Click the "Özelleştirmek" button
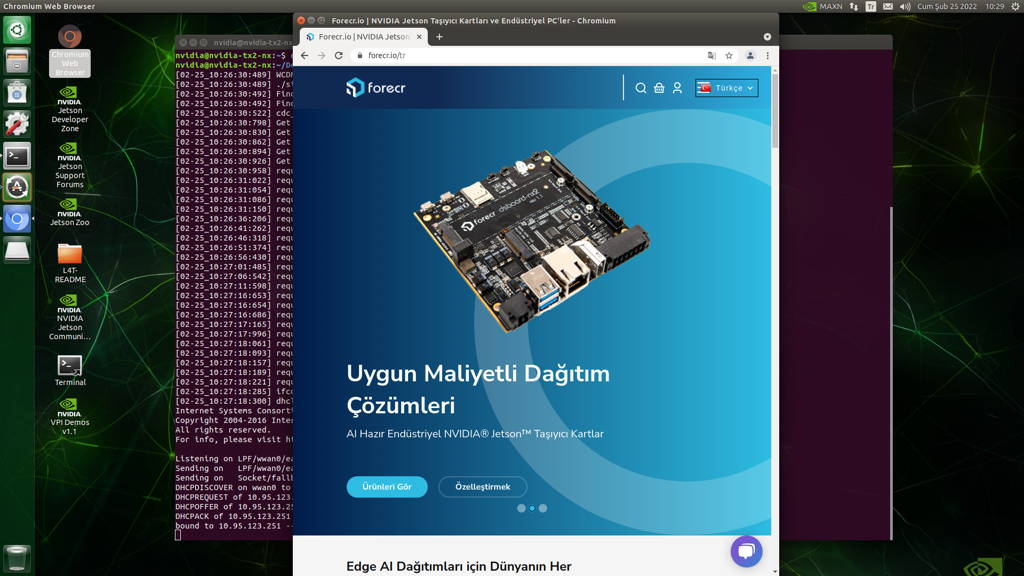 [x=483, y=487]
